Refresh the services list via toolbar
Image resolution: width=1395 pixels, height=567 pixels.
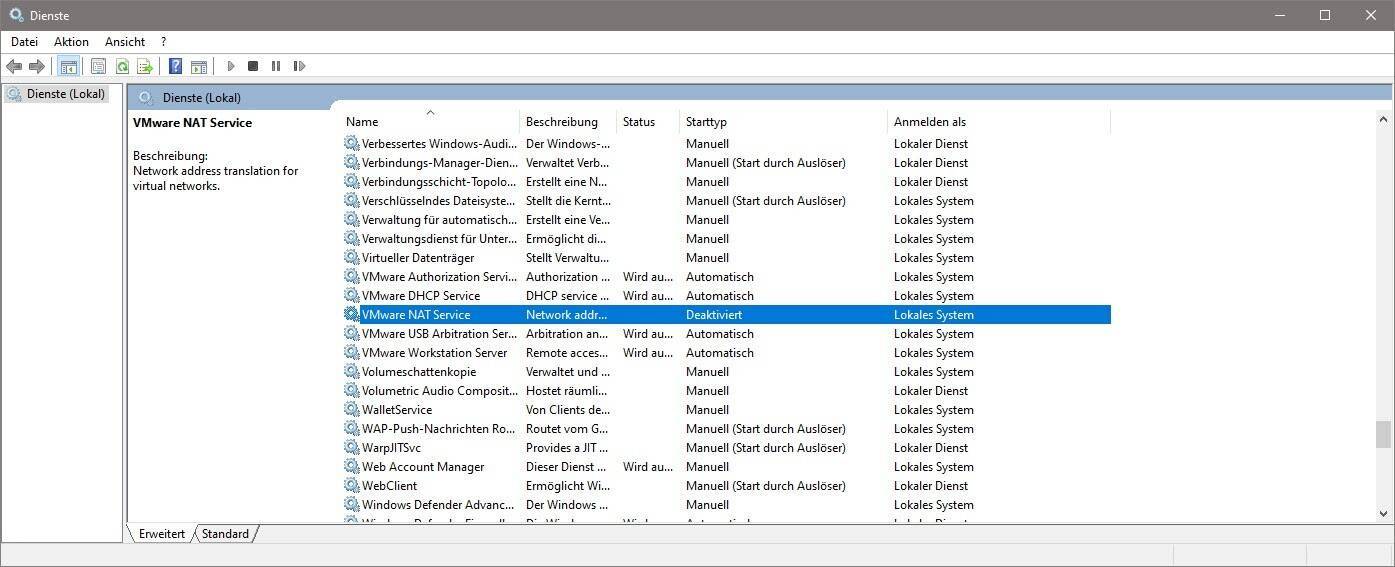pos(122,66)
